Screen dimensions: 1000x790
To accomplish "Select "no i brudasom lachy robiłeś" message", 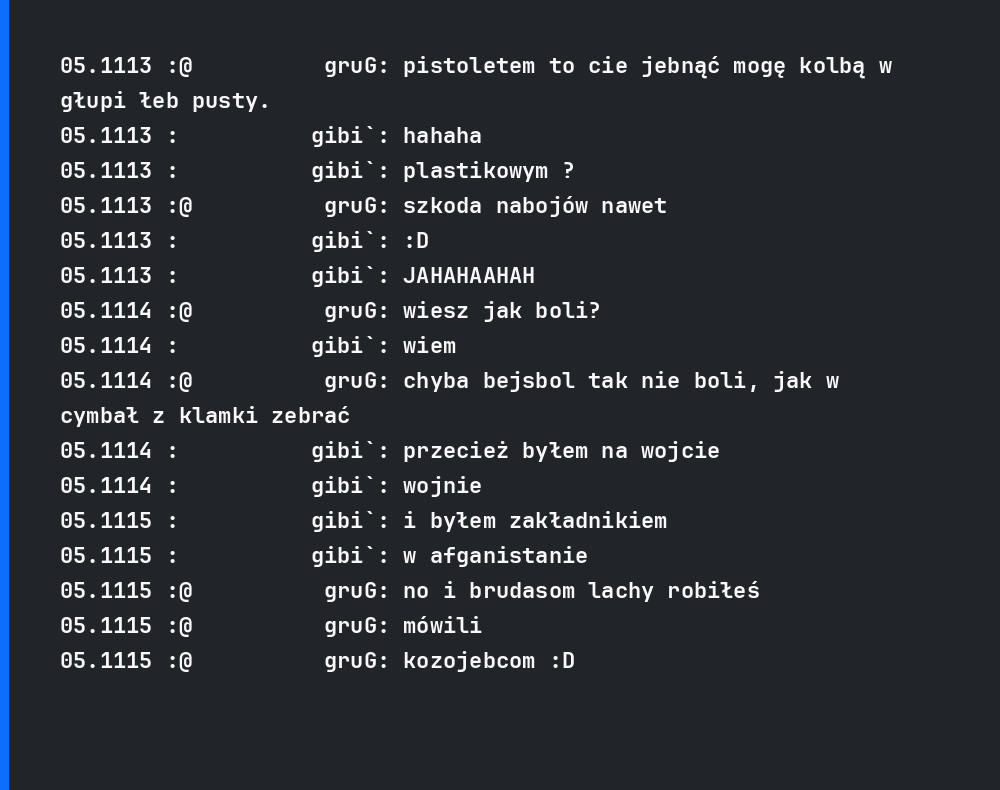I will 581,591.
